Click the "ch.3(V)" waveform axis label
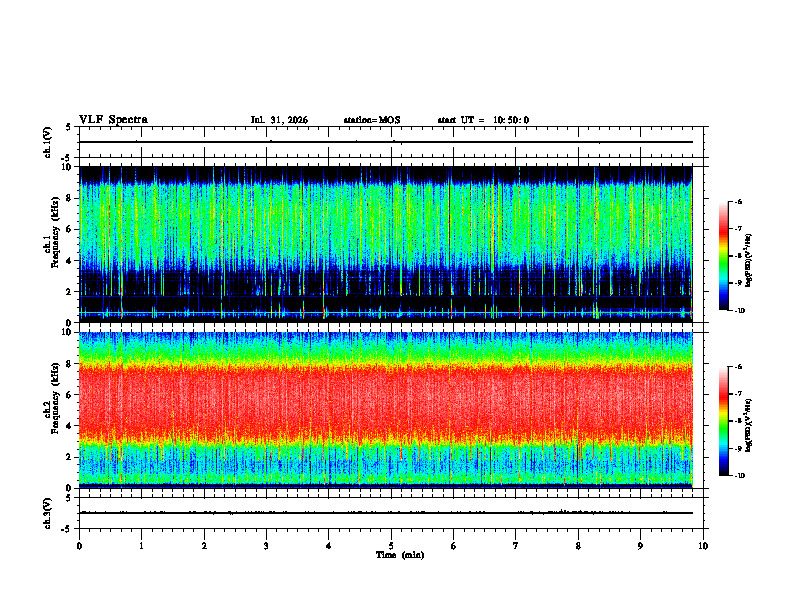This screenshot has width=792, height=612. 48,514
